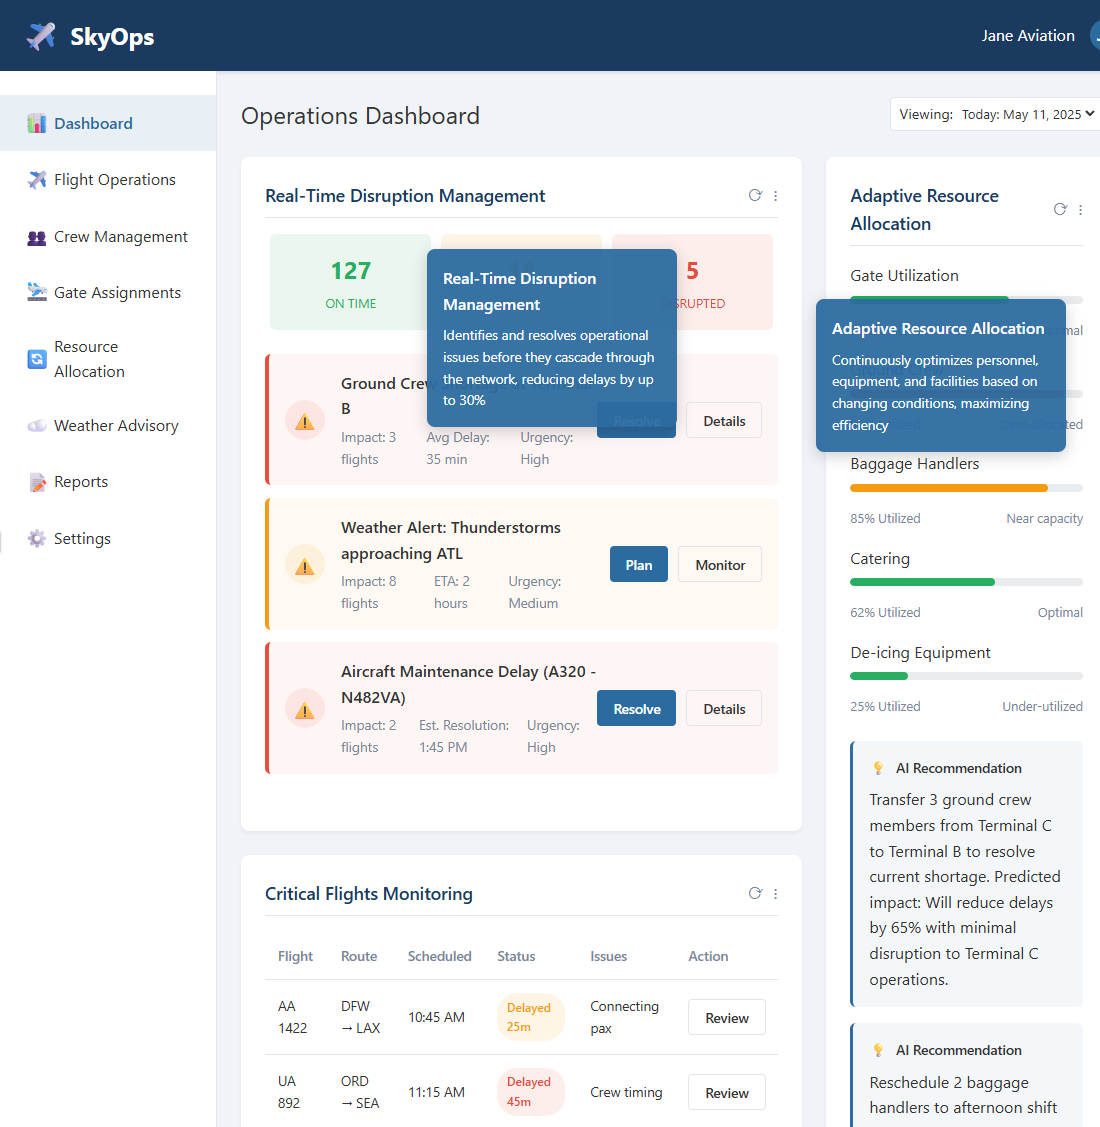
Task: Click the Issues column header
Action: pos(608,956)
